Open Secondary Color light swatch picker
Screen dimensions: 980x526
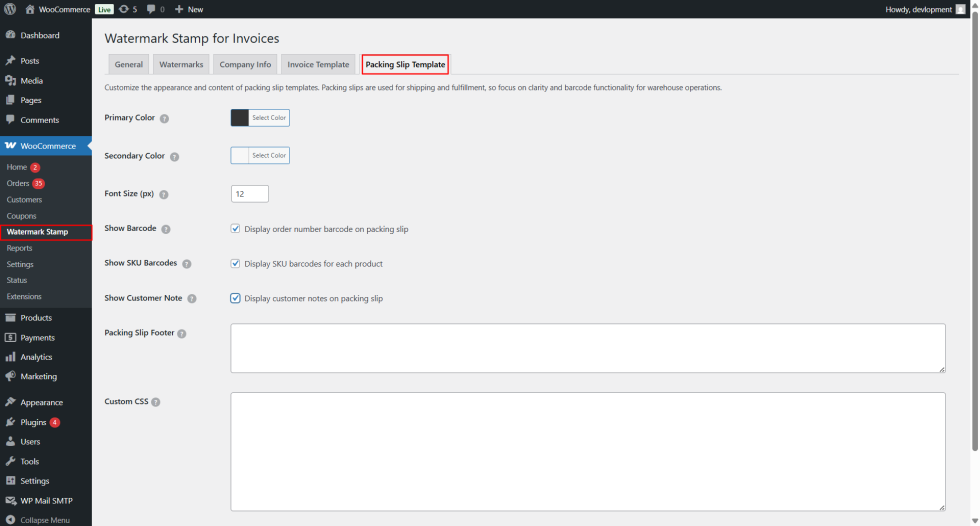click(240, 155)
